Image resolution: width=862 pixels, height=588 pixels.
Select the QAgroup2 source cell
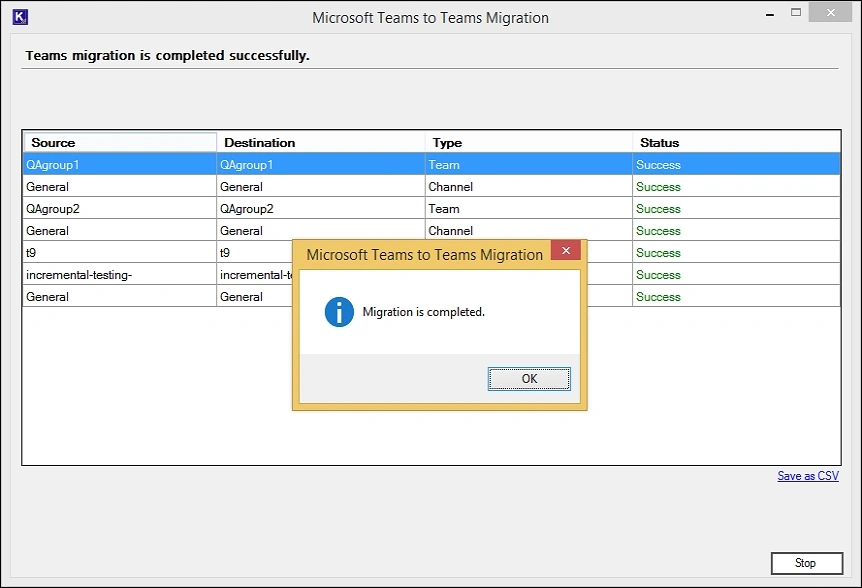pos(120,208)
